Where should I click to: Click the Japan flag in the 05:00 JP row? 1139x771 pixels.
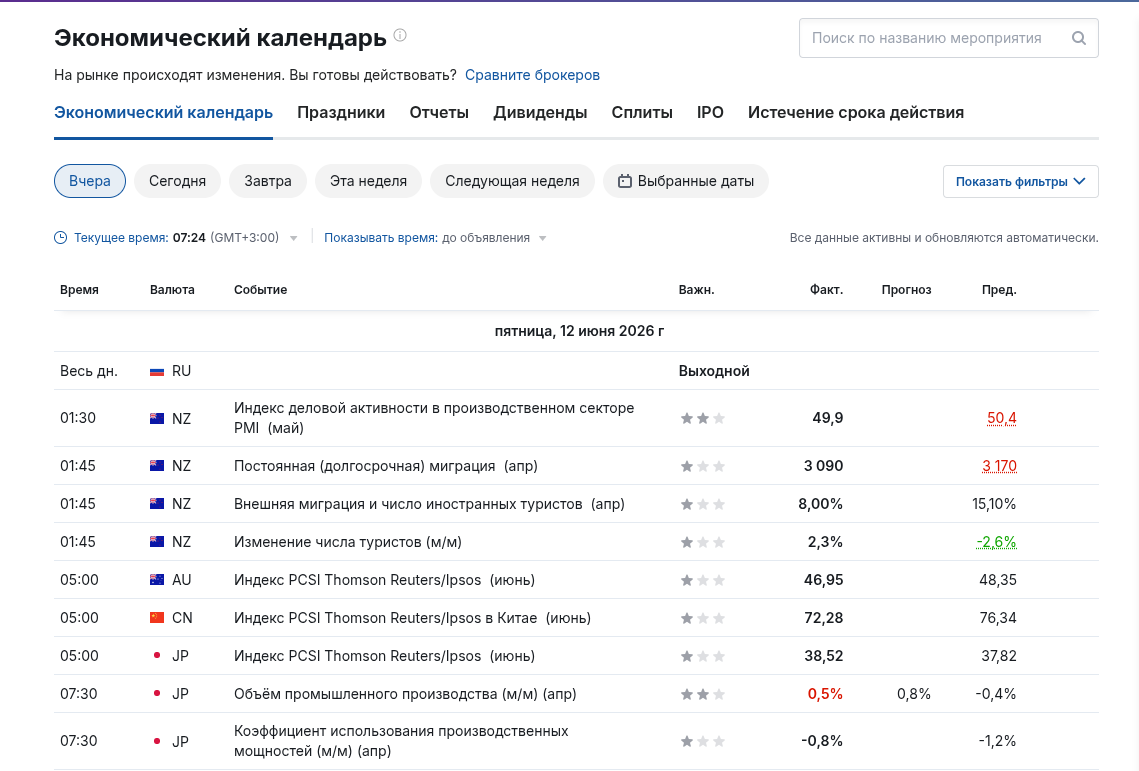tap(157, 655)
